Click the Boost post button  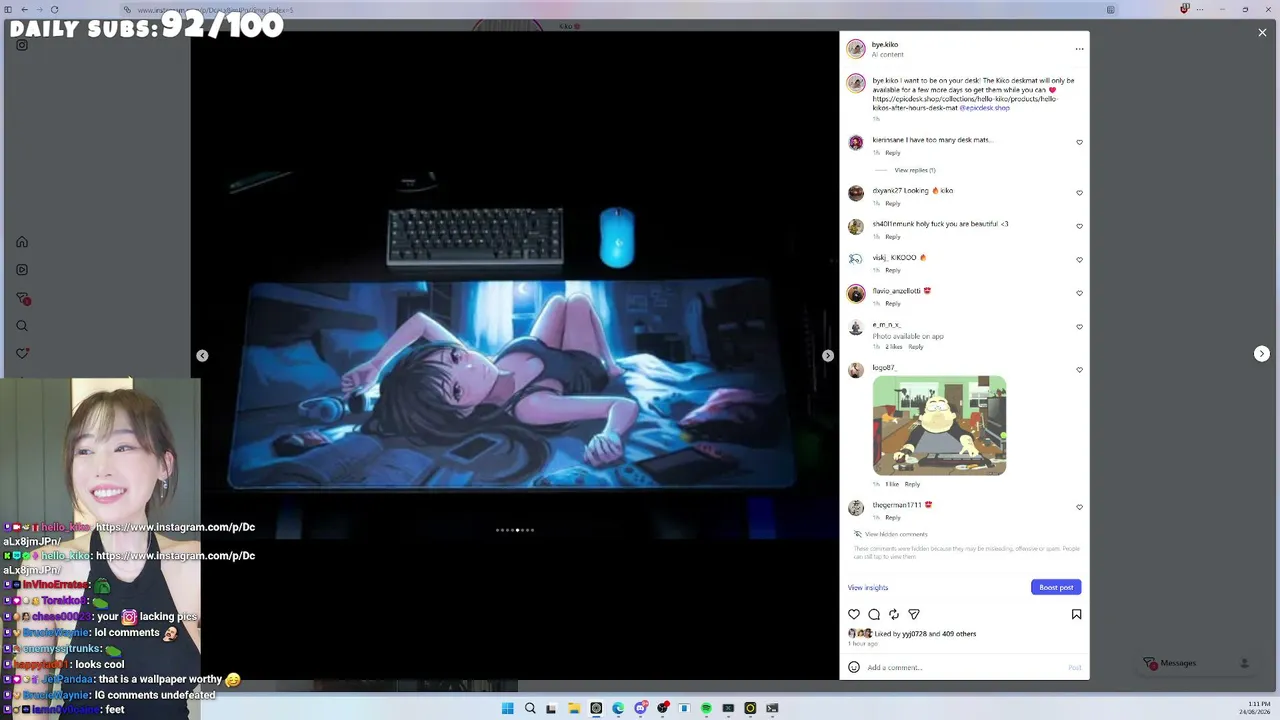point(1056,587)
